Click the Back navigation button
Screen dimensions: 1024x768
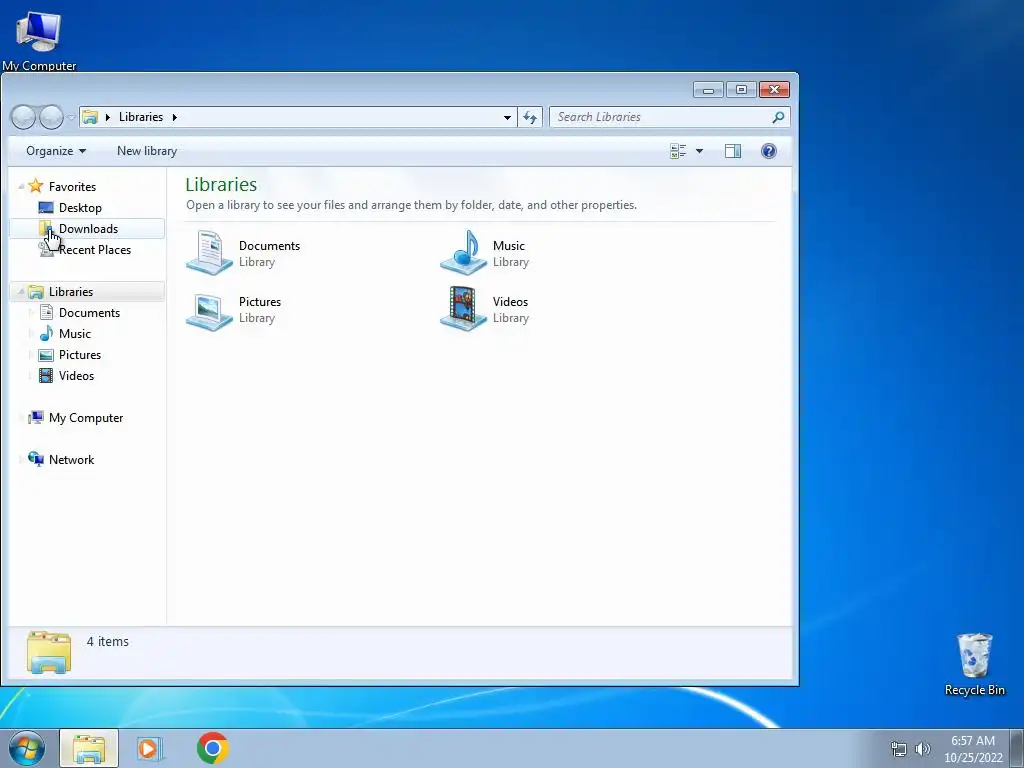click(x=24, y=118)
